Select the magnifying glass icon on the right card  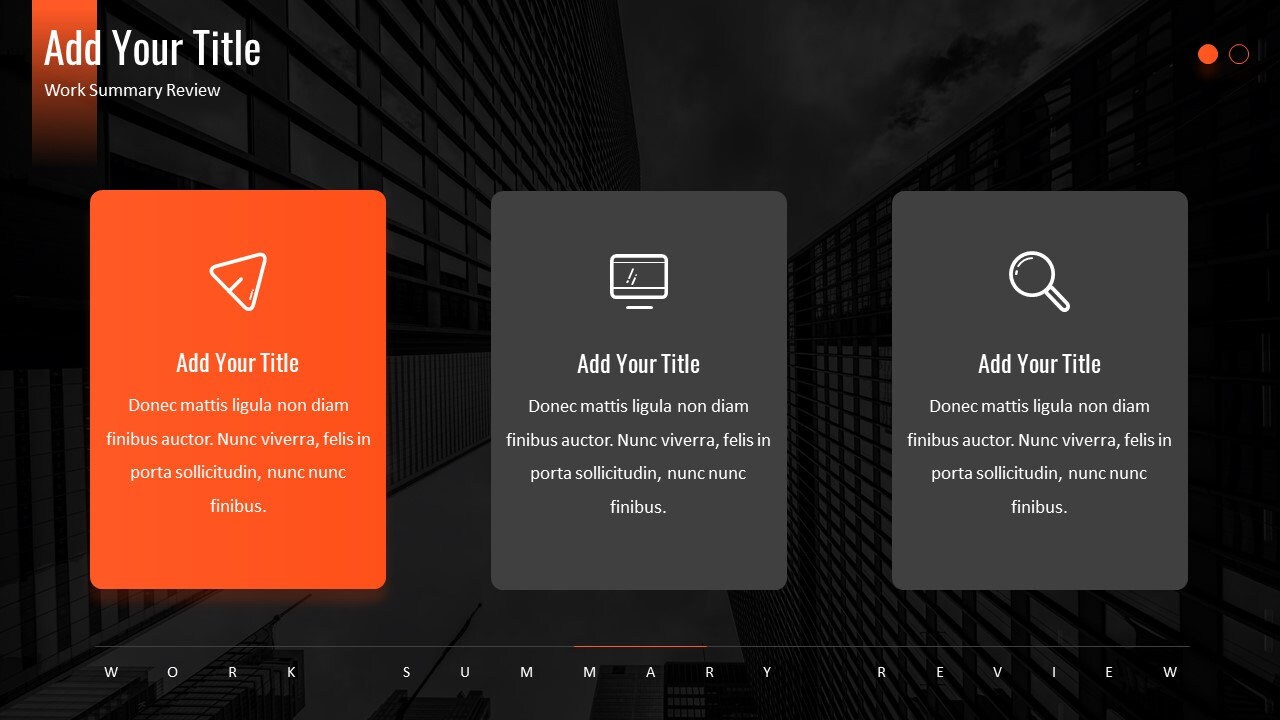(1039, 279)
